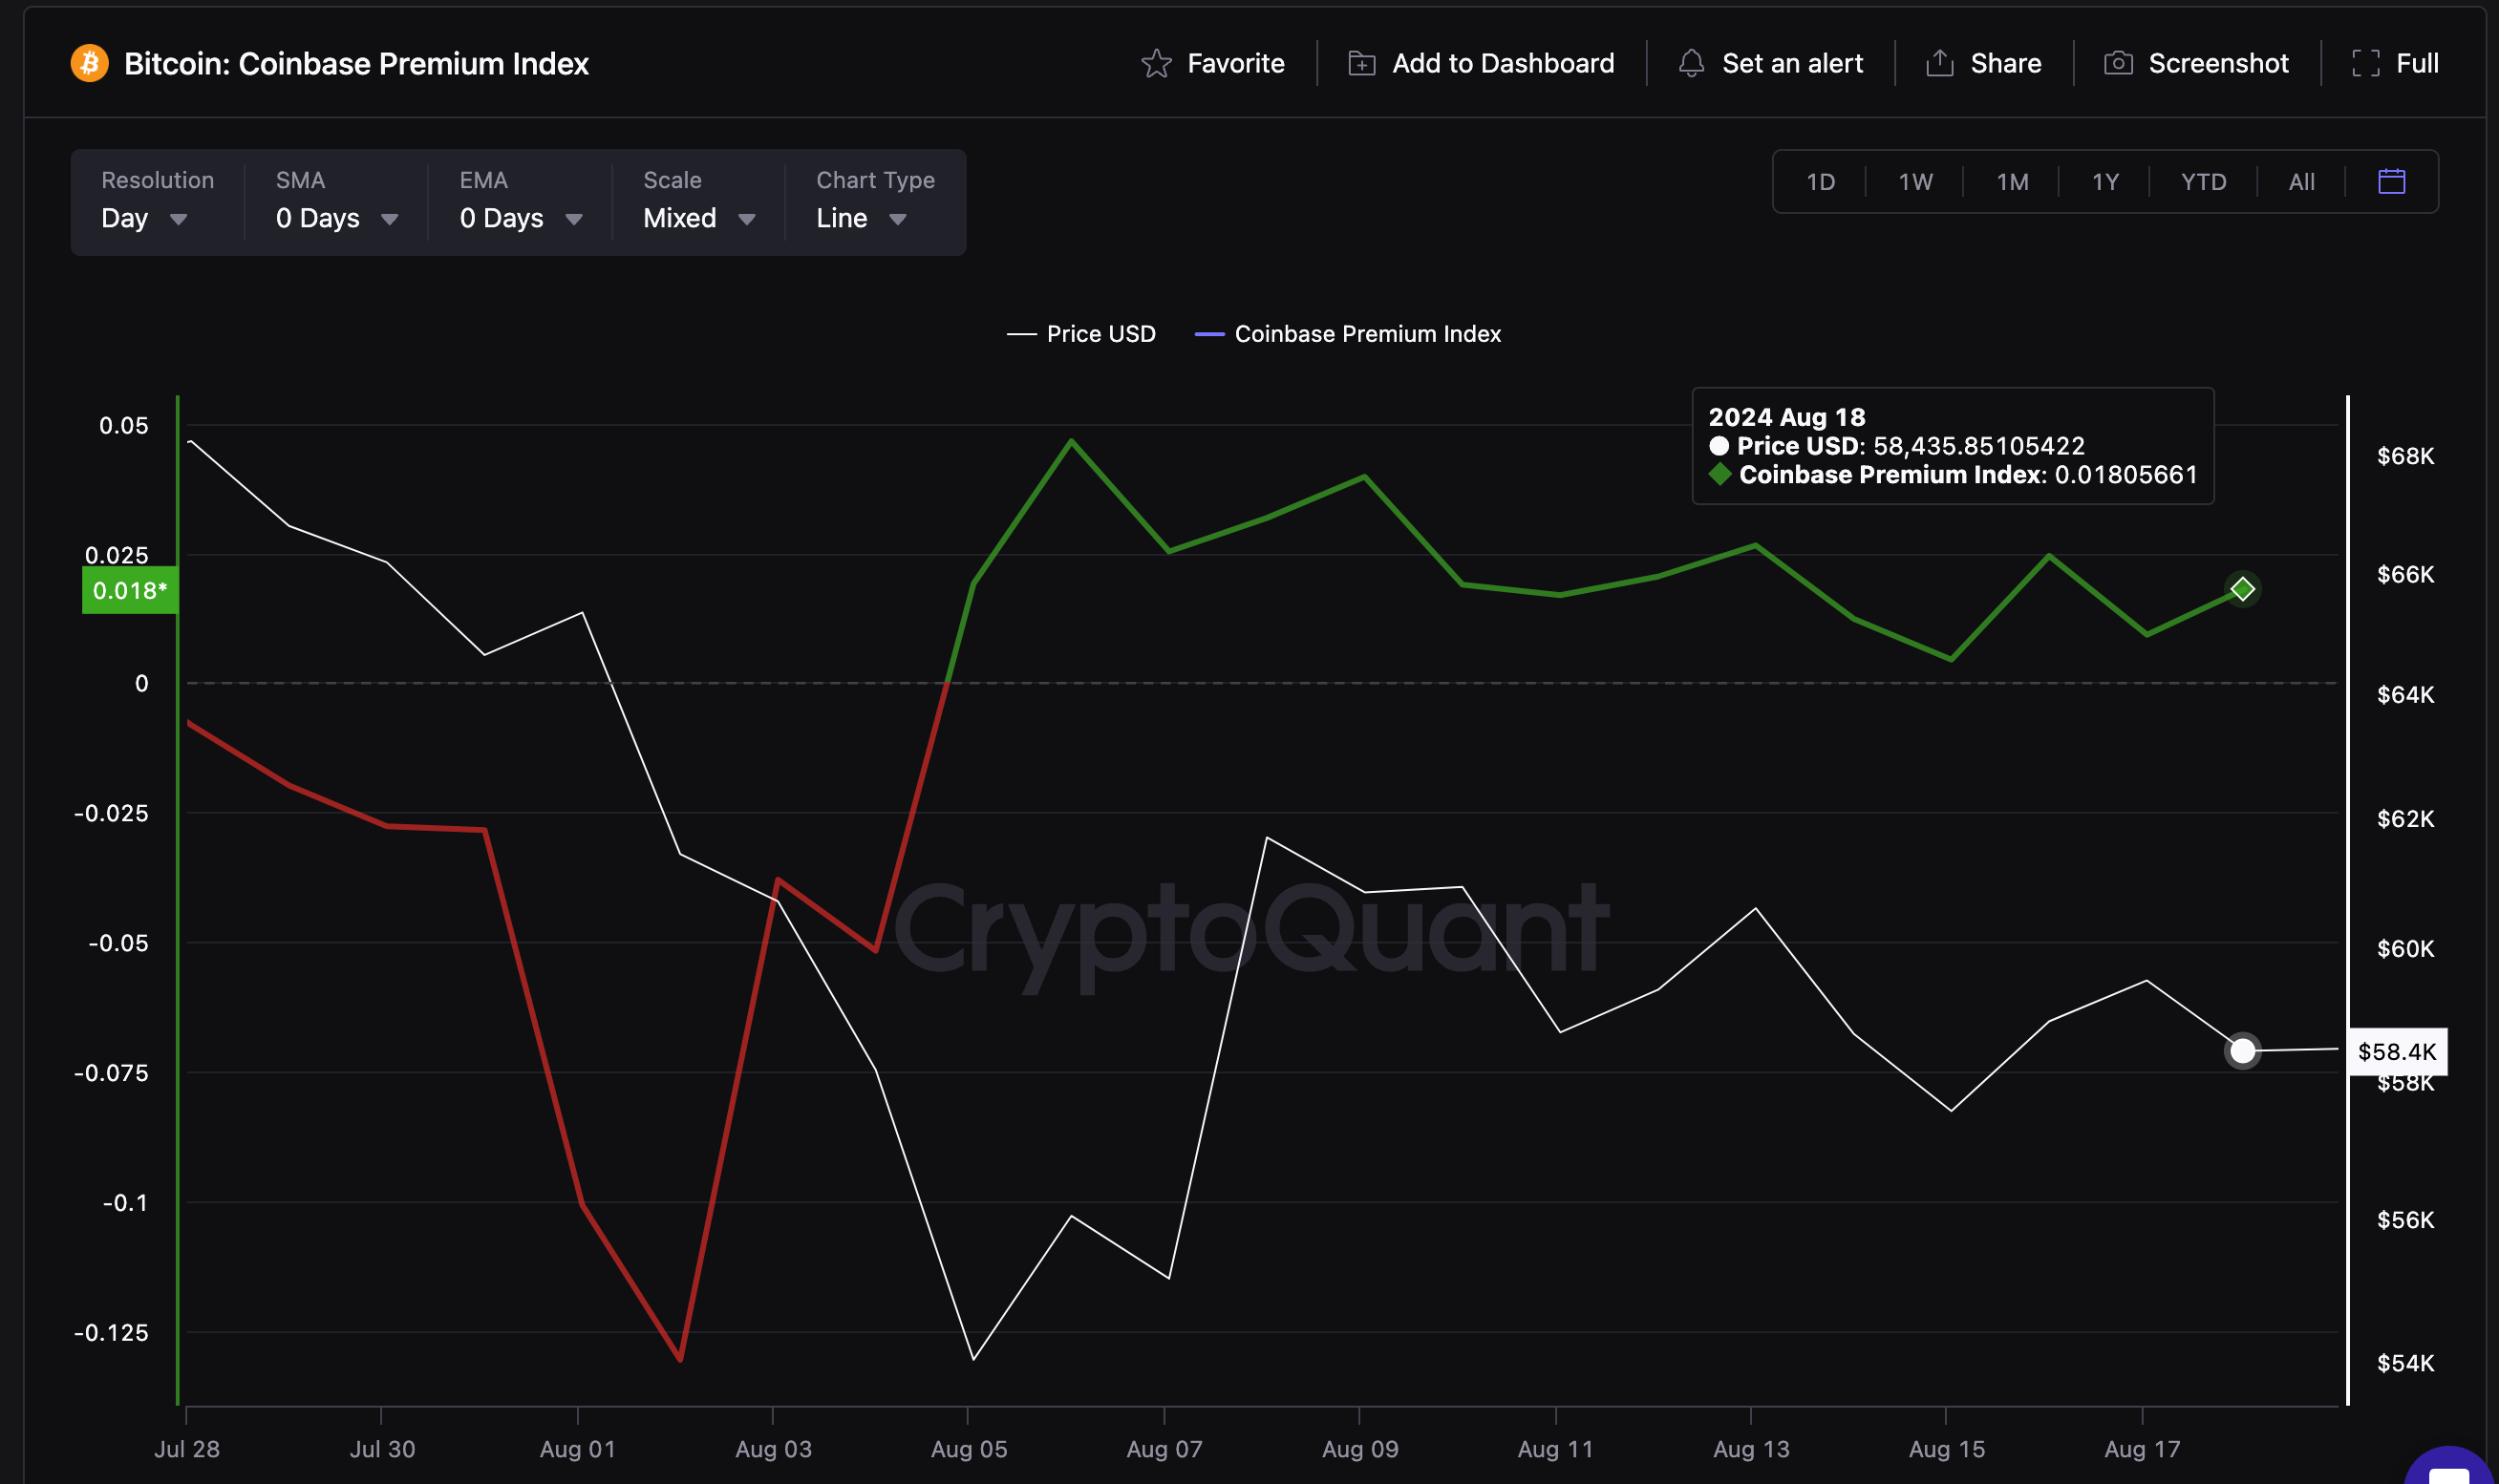The image size is (2499, 1484).
Task: Click the Share upload icon
Action: click(1939, 63)
